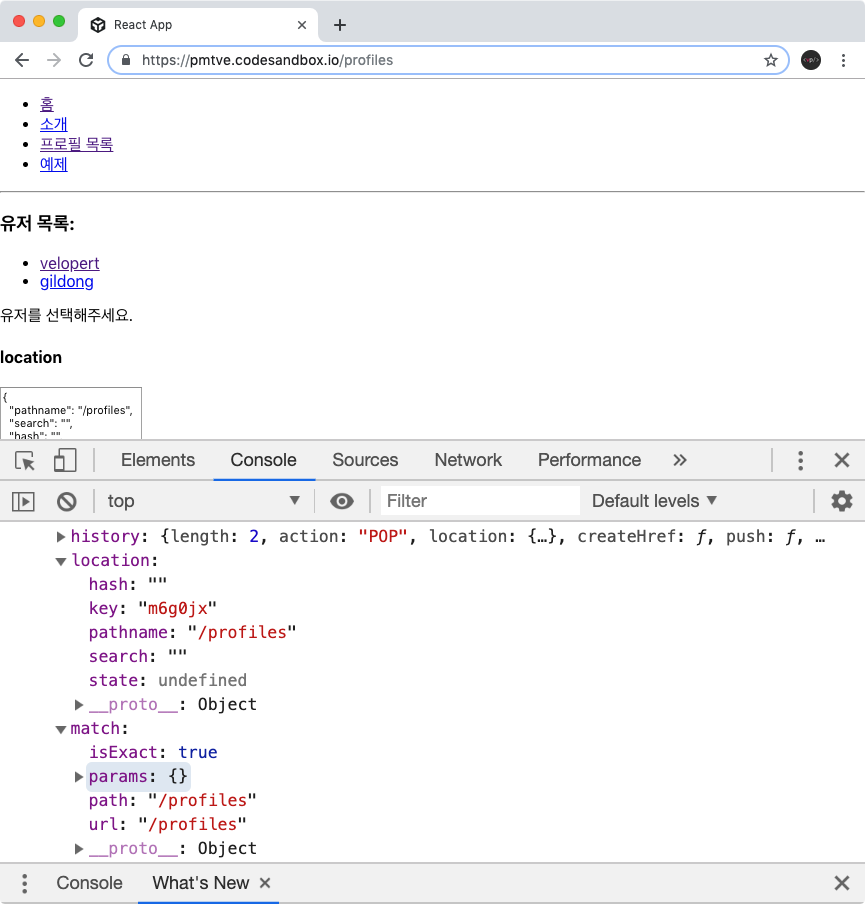The height and width of the screenshot is (904, 865).
Task: Activate the inspect element picker
Action: (x=25, y=461)
